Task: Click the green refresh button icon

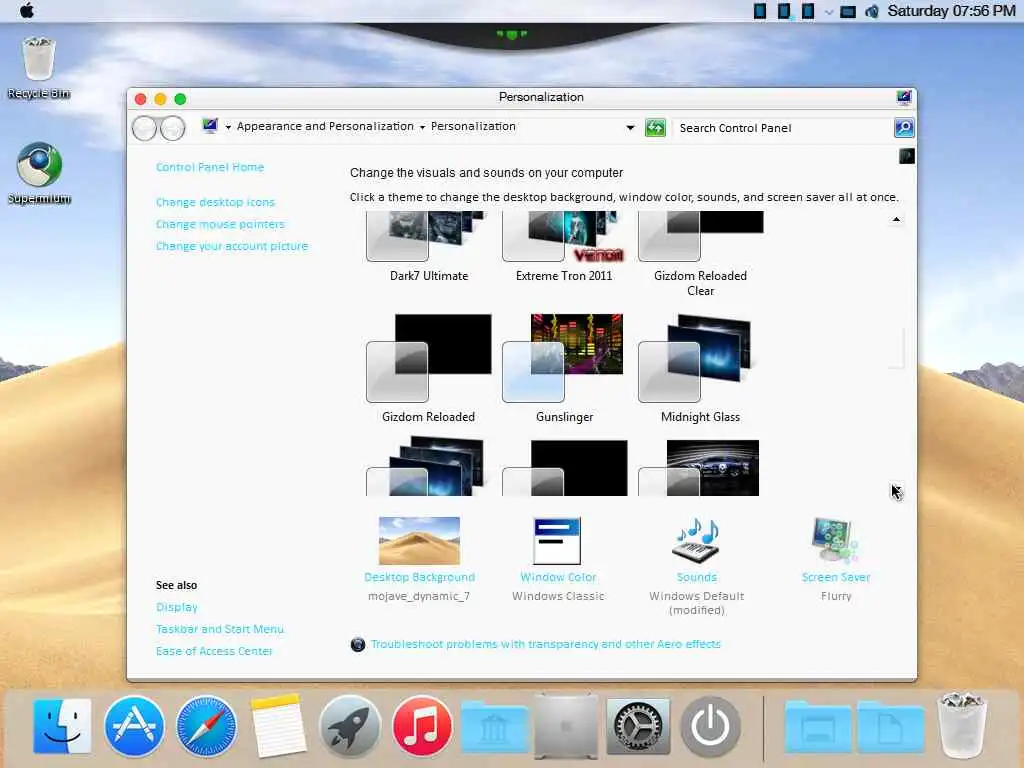Action: pos(655,127)
